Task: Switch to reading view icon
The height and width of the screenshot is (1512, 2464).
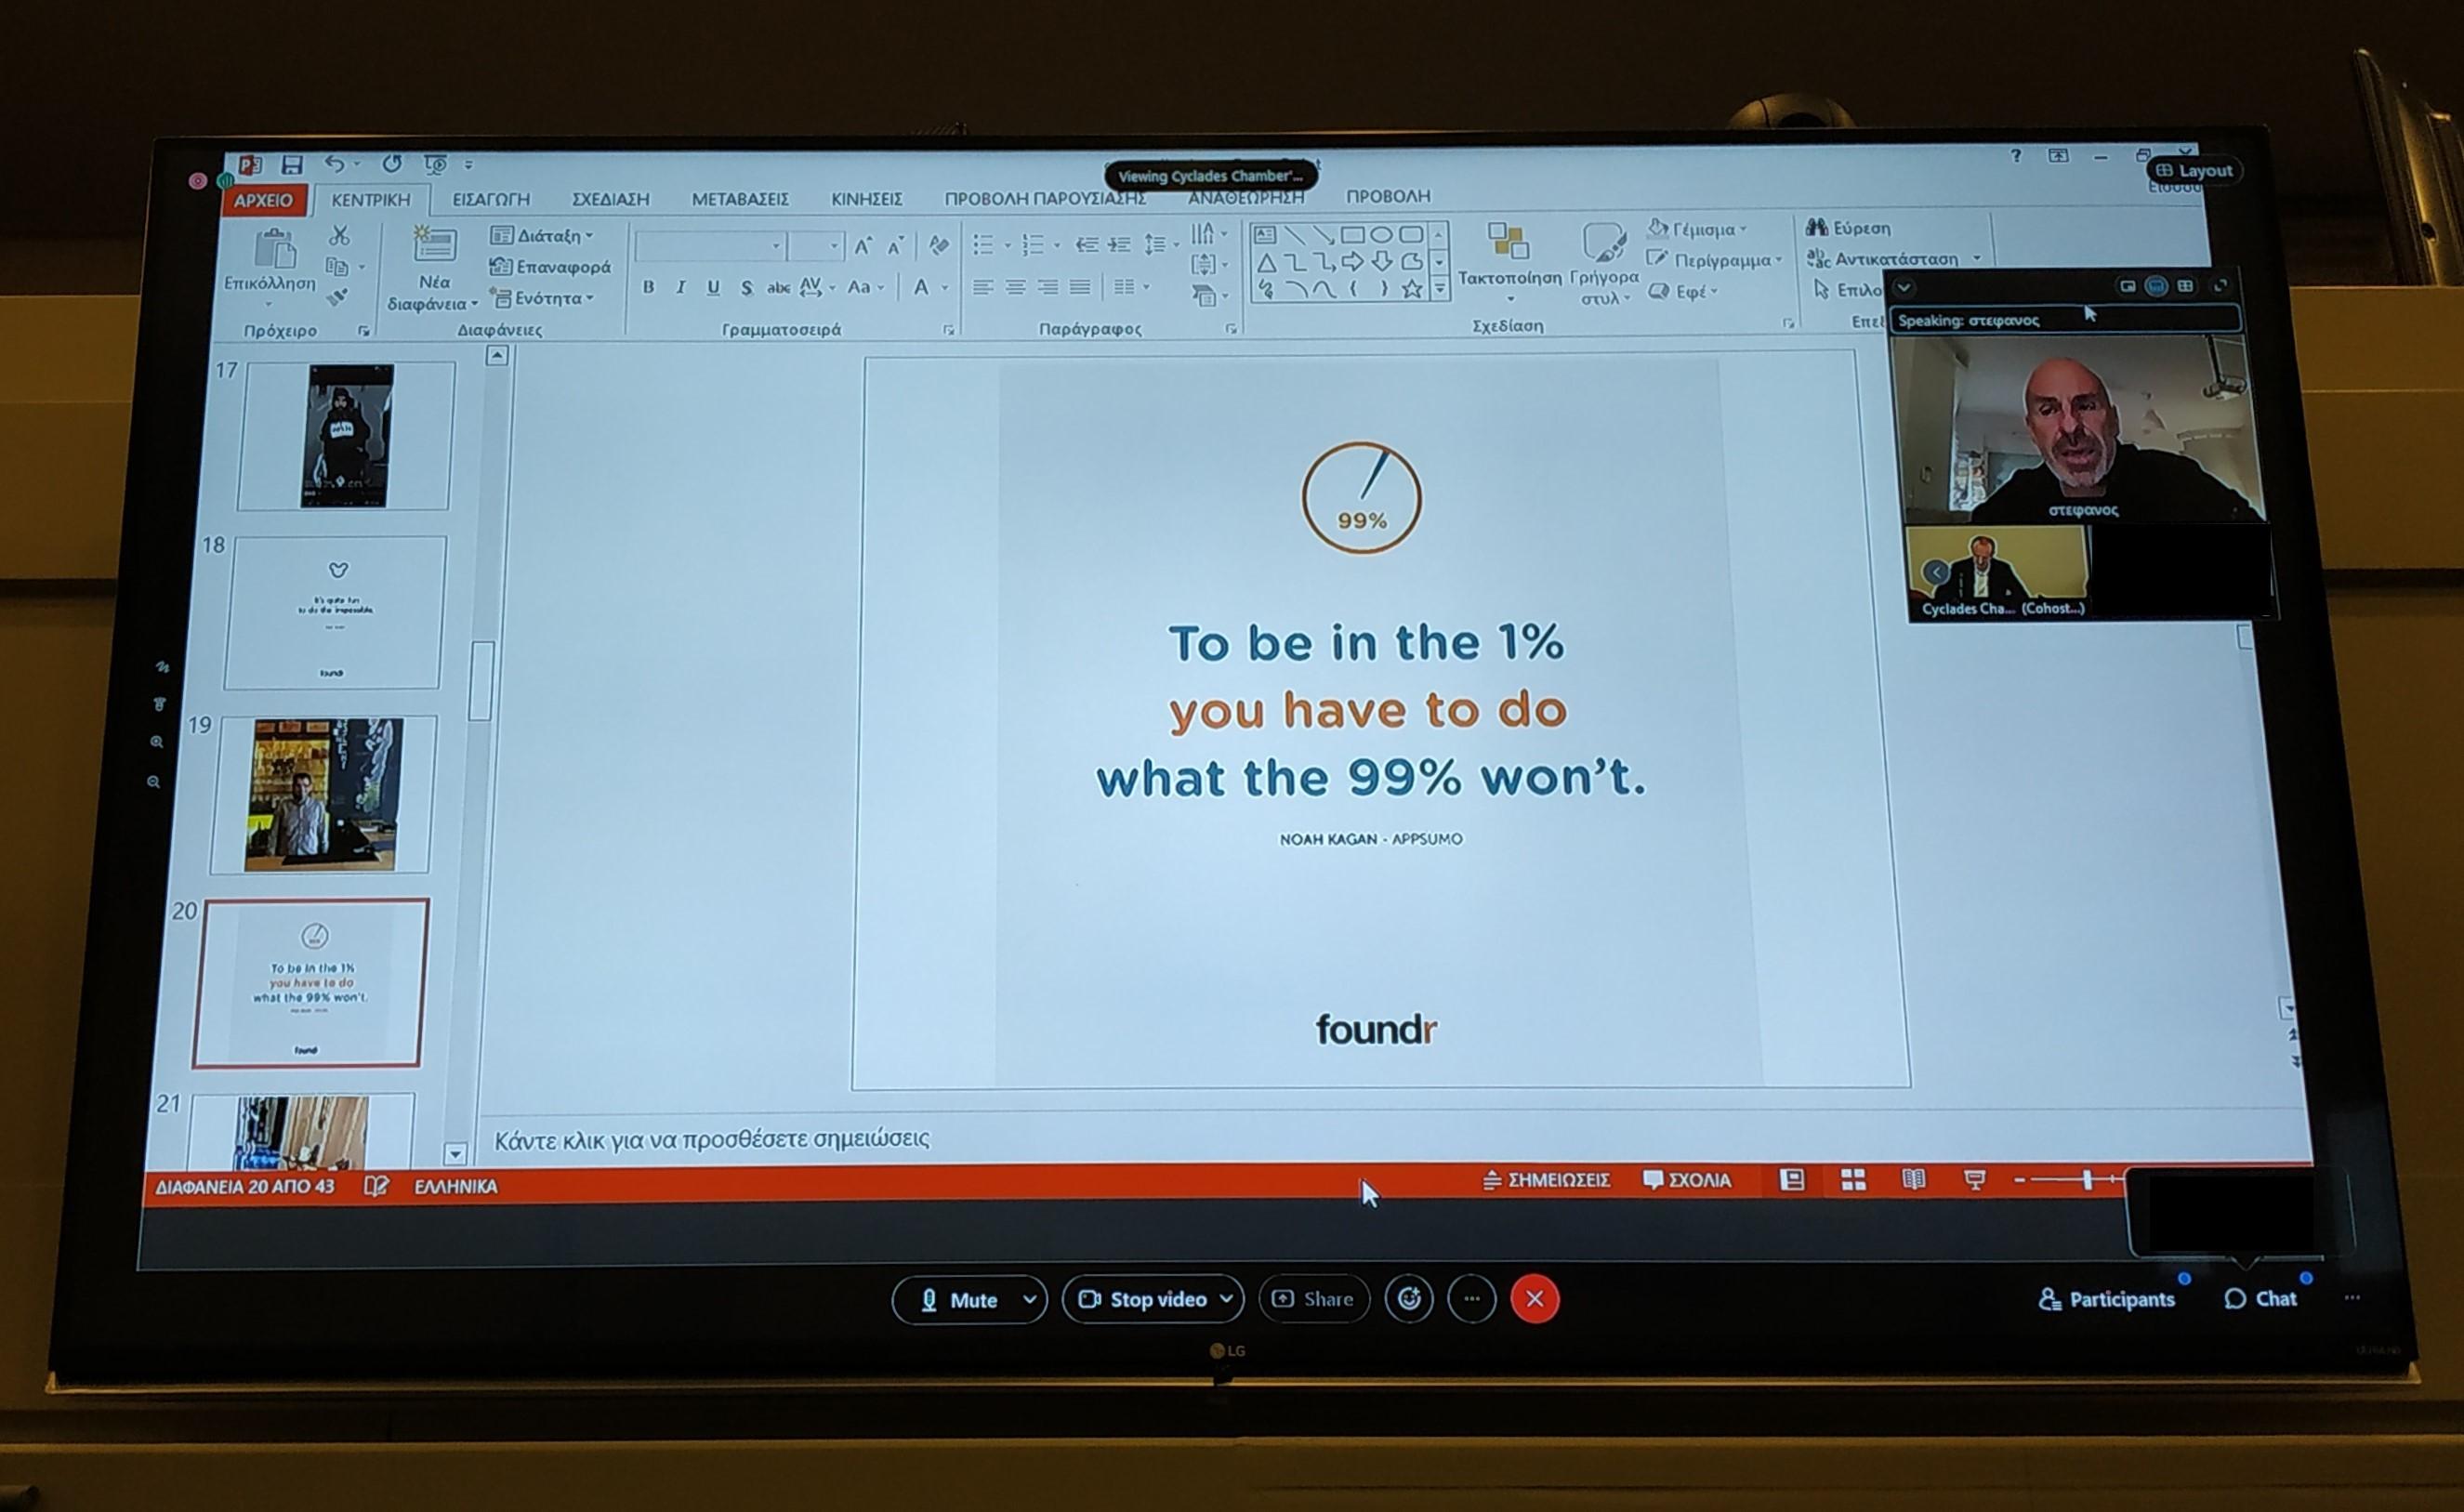Action: (1913, 1180)
